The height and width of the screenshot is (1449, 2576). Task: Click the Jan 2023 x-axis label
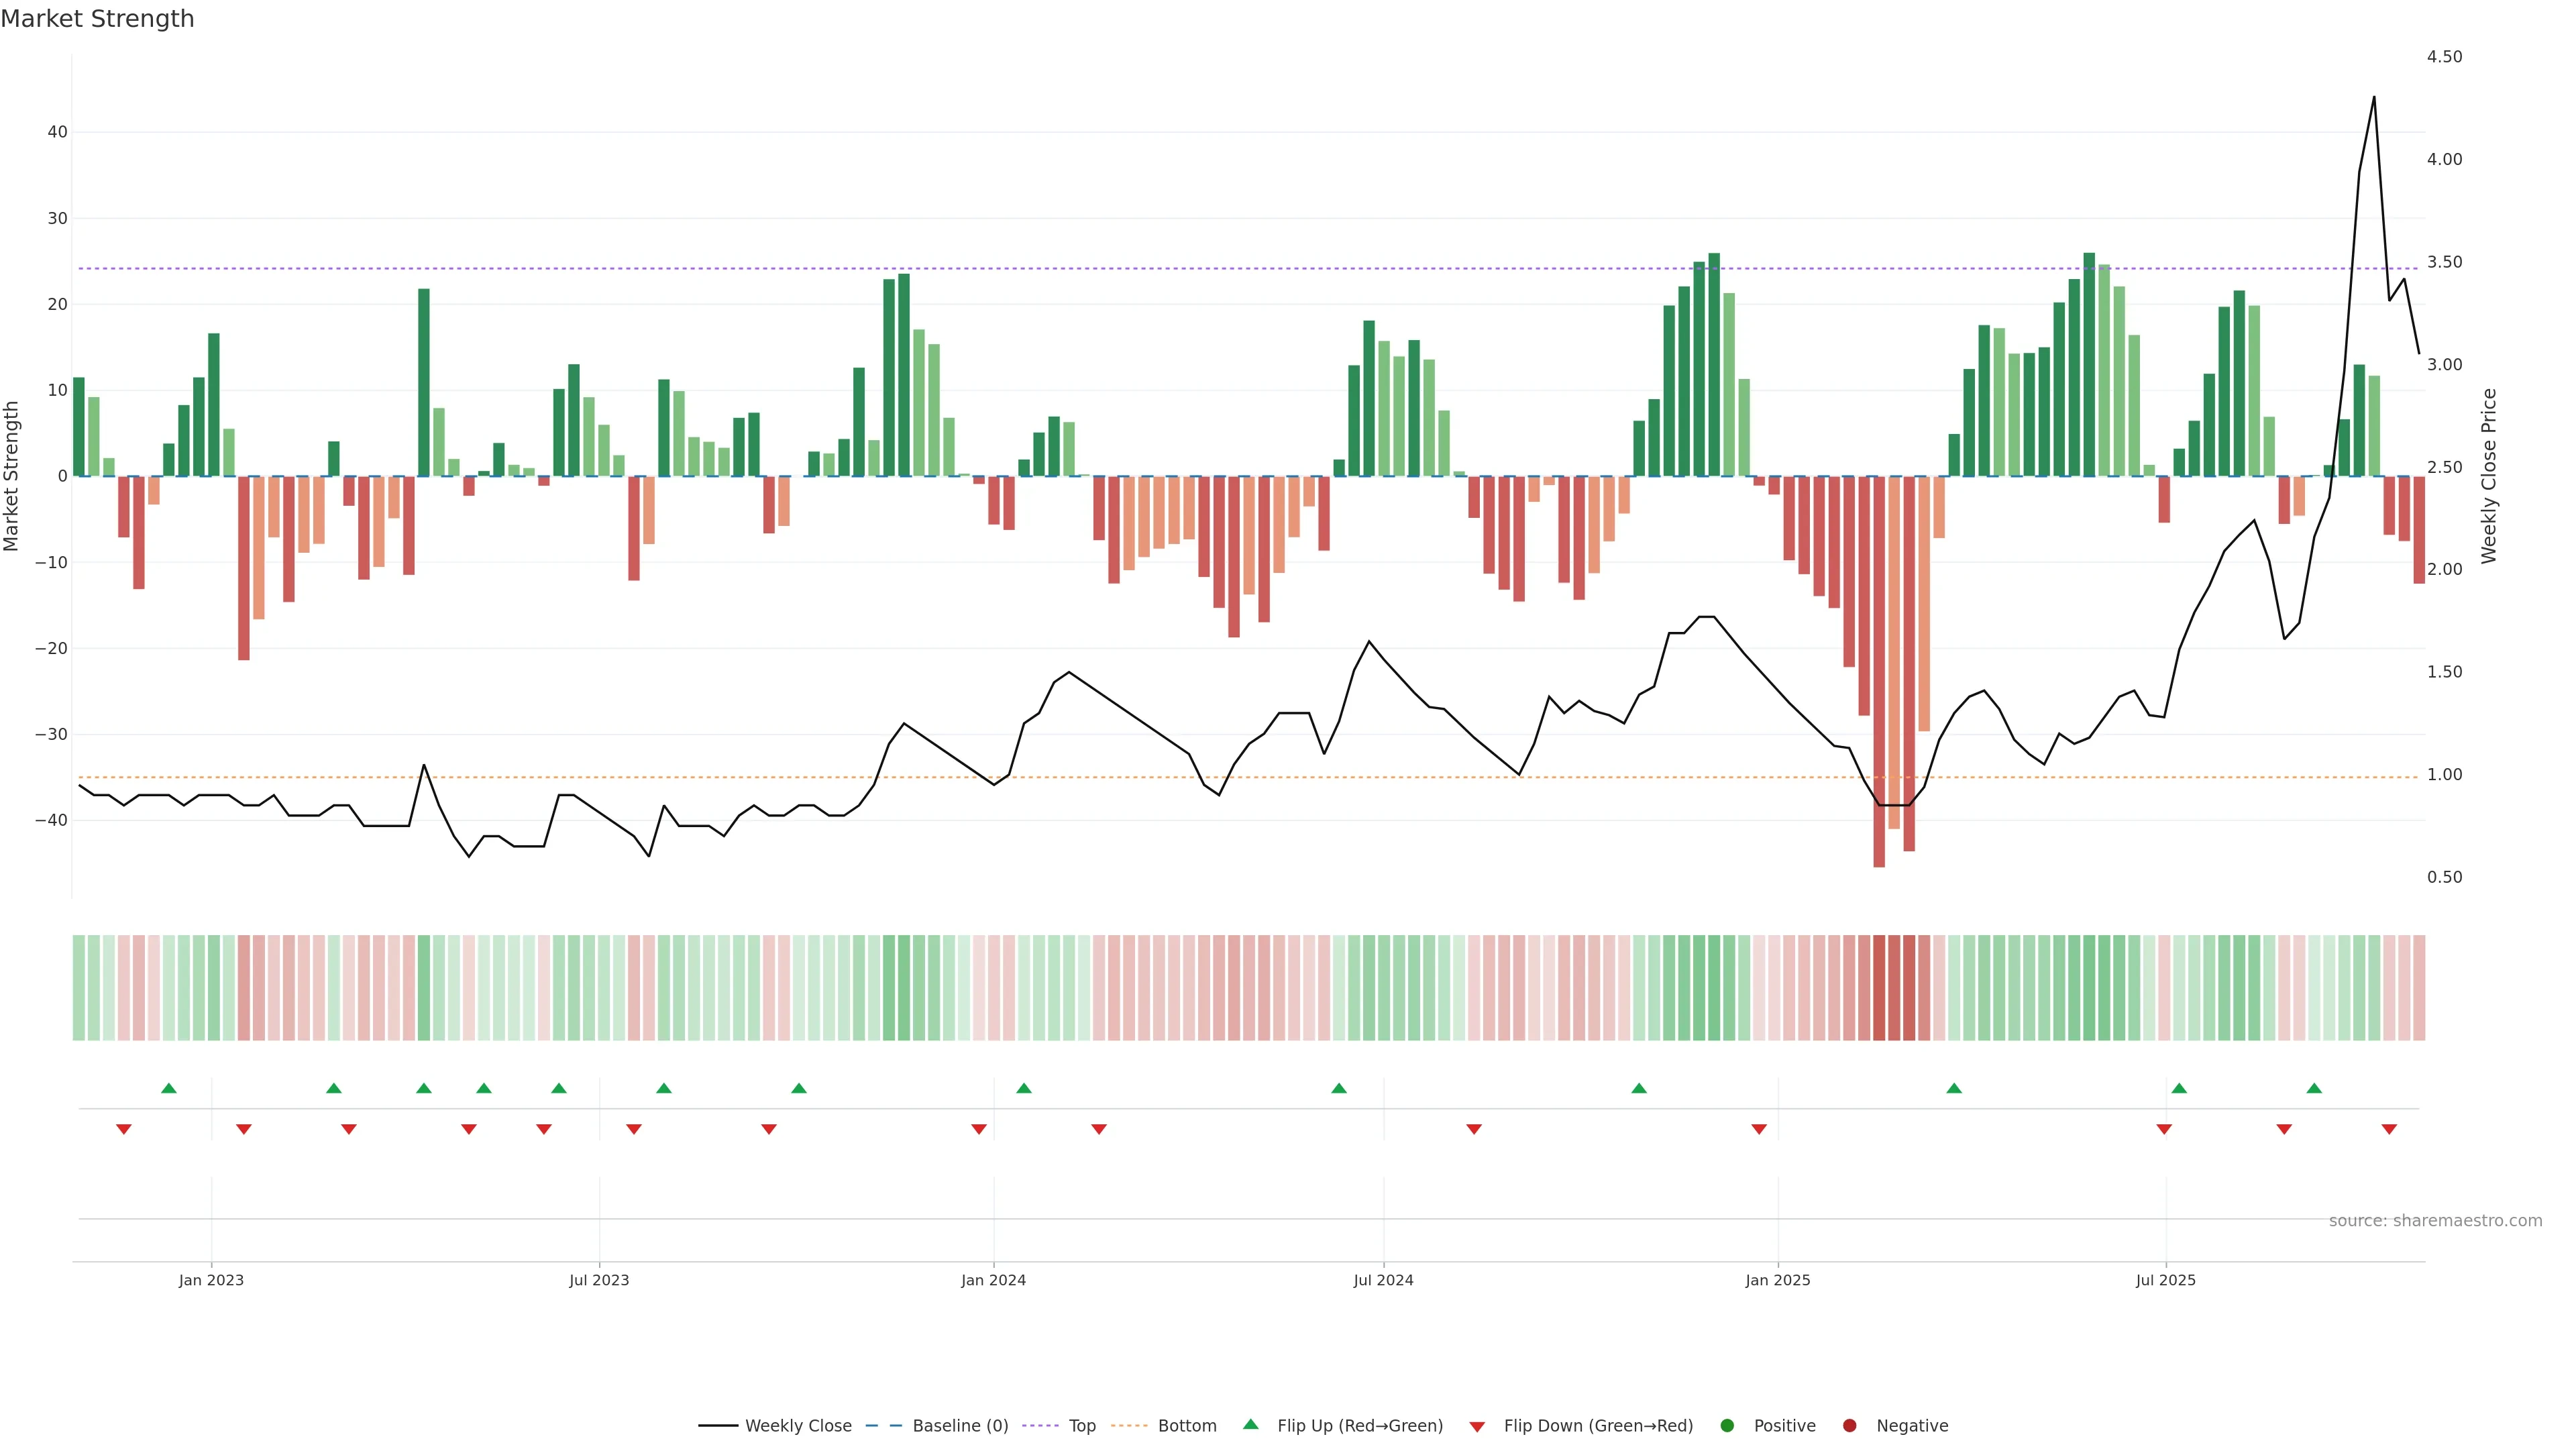click(x=211, y=1280)
